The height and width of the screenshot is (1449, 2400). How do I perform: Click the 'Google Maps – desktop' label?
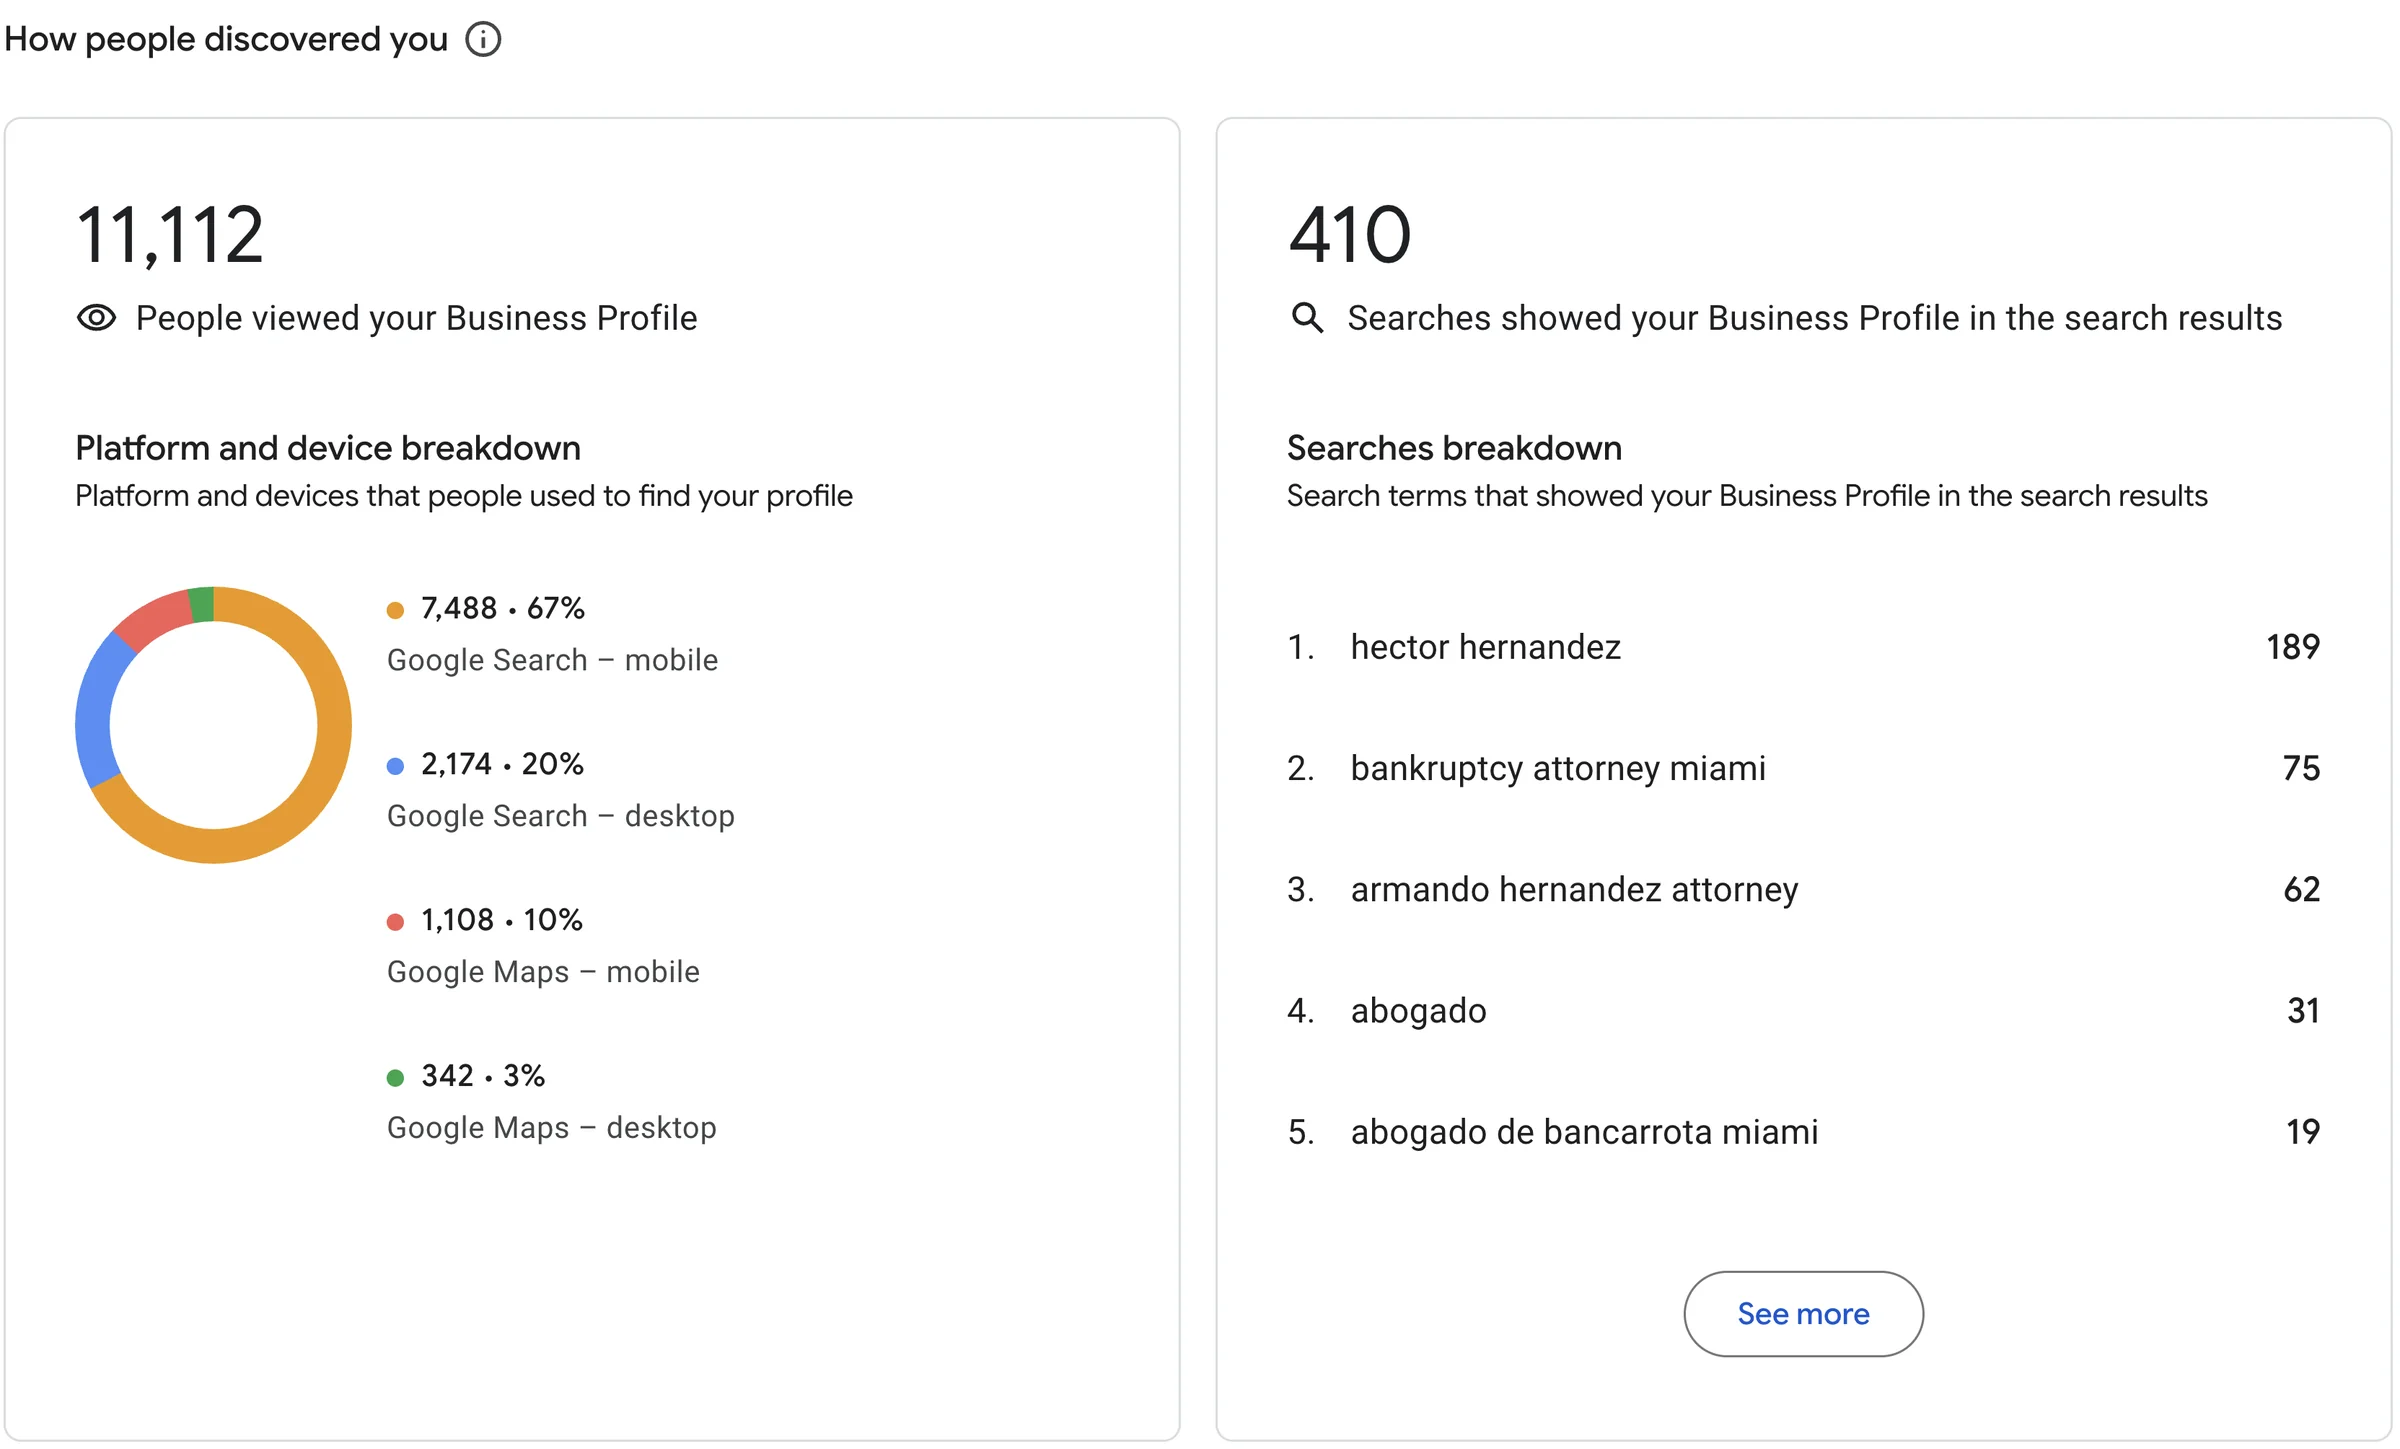[x=551, y=1128]
